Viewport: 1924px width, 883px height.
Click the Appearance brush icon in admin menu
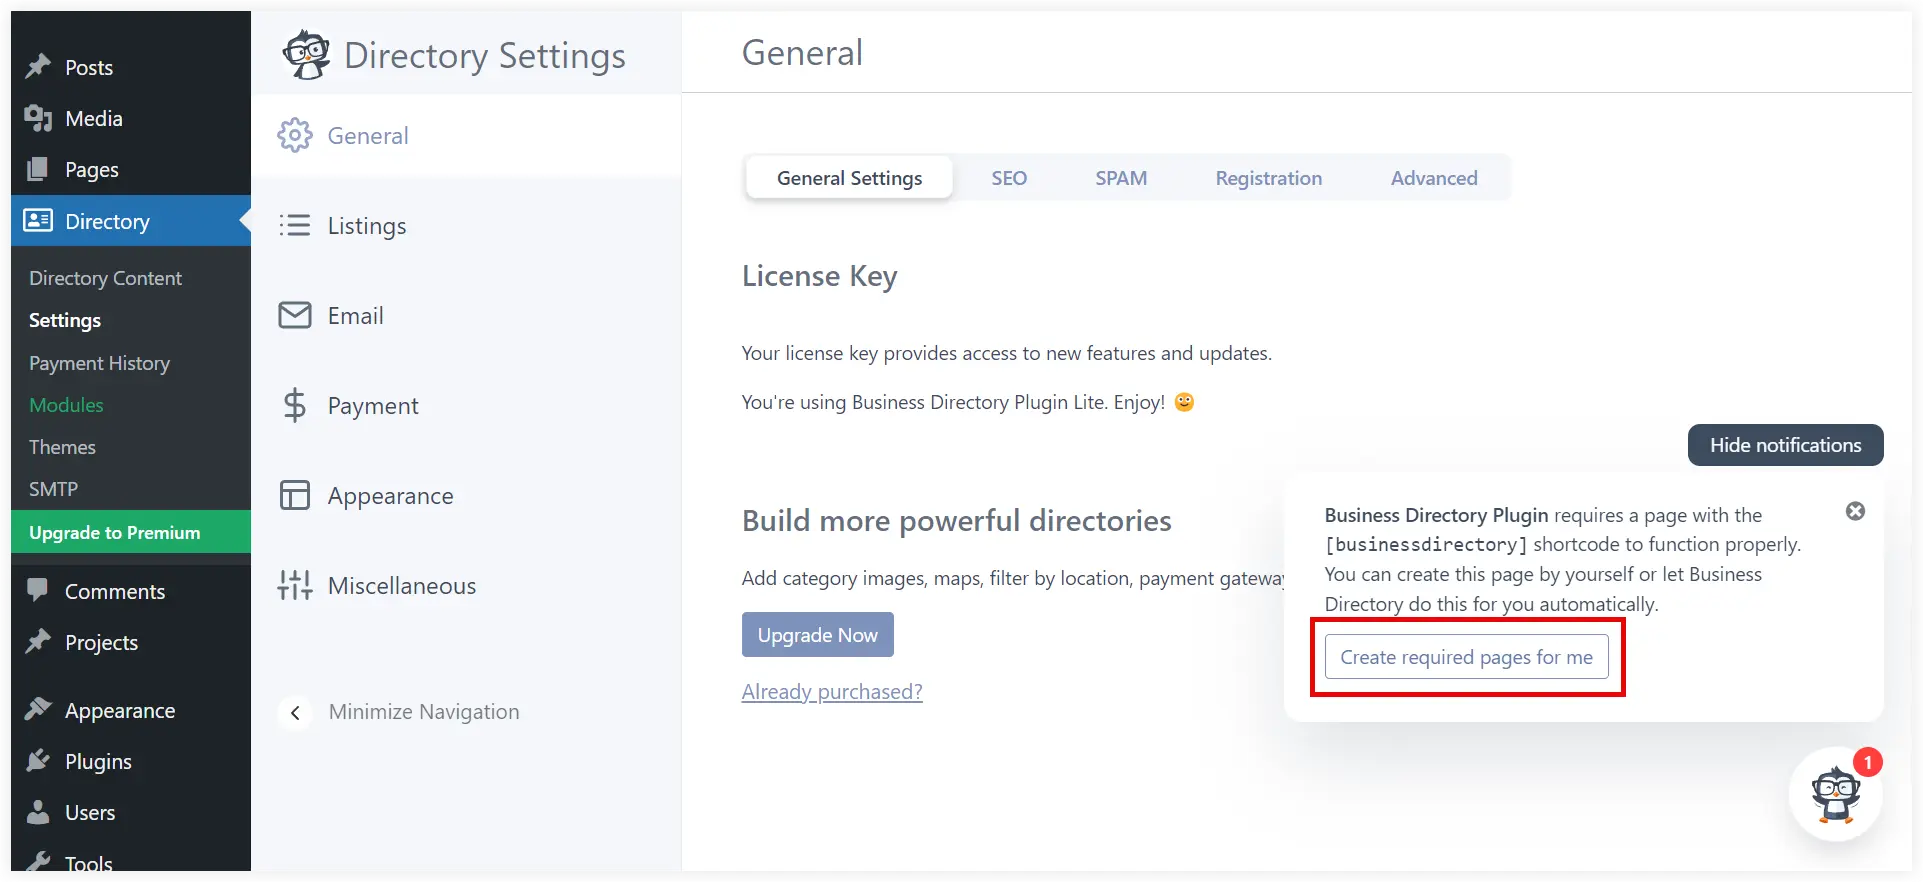click(38, 709)
